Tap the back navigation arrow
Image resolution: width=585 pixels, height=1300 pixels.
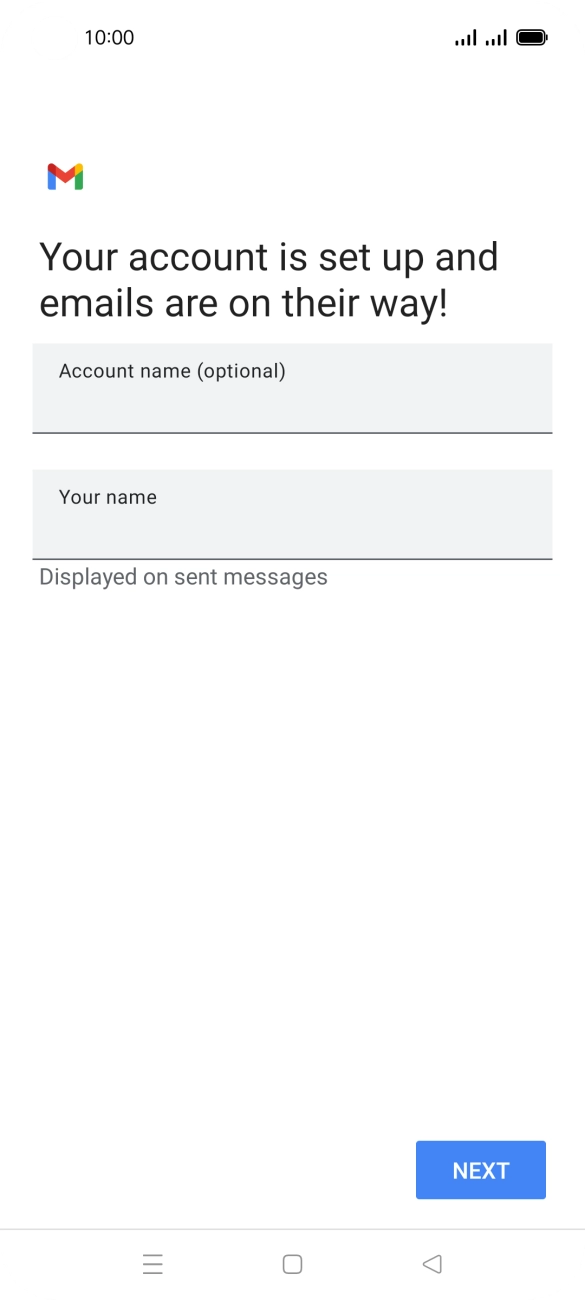tap(432, 1263)
